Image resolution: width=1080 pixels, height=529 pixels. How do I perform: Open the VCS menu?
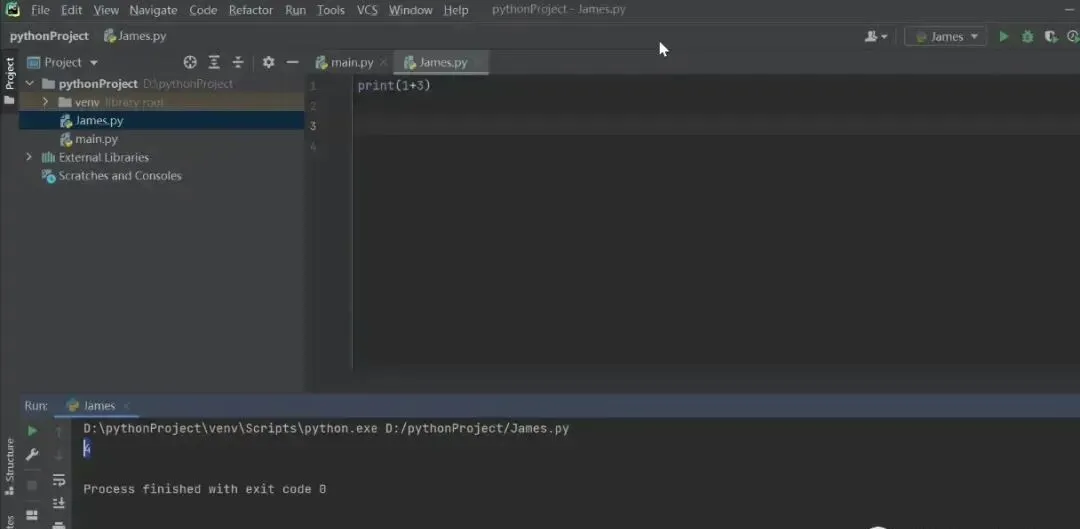tap(367, 10)
